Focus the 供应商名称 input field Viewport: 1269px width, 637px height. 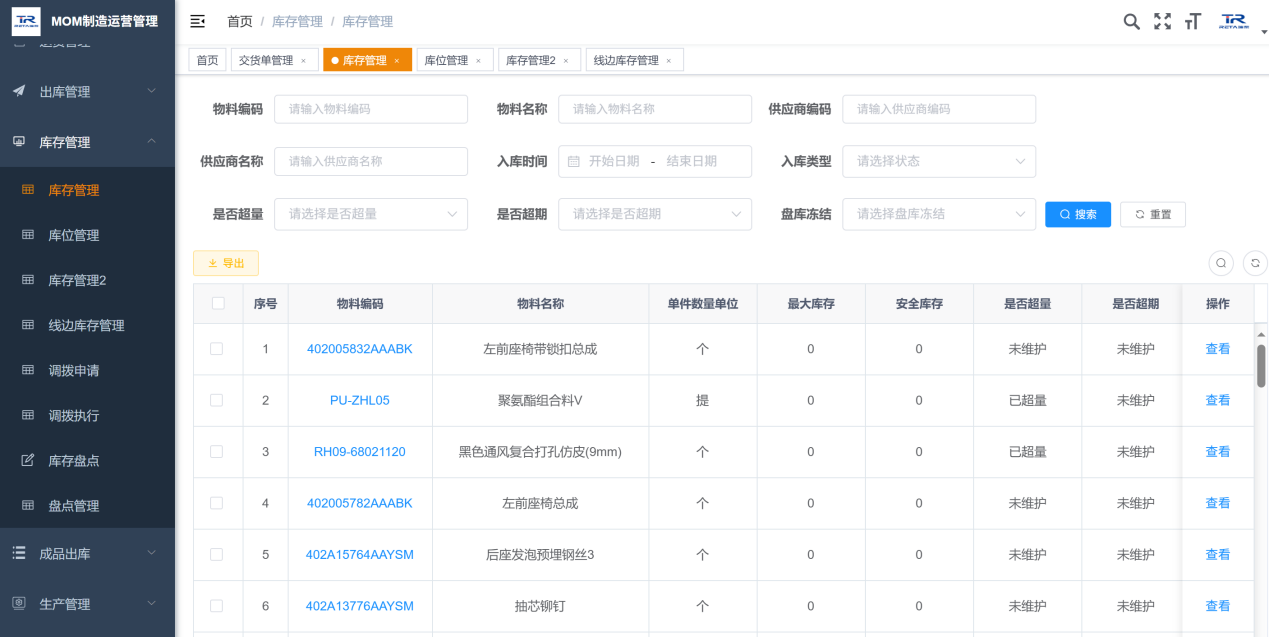pos(371,161)
